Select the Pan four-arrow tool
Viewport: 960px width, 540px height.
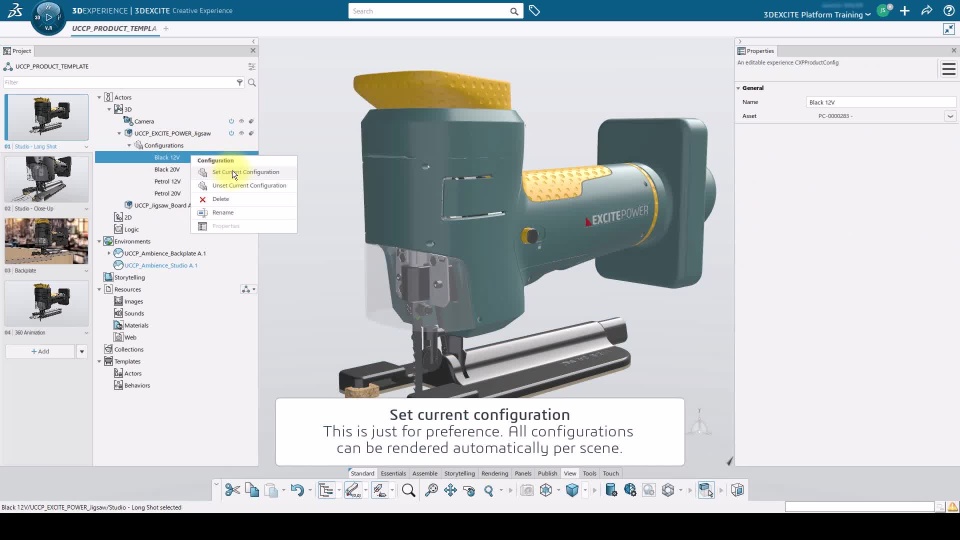(x=451, y=490)
